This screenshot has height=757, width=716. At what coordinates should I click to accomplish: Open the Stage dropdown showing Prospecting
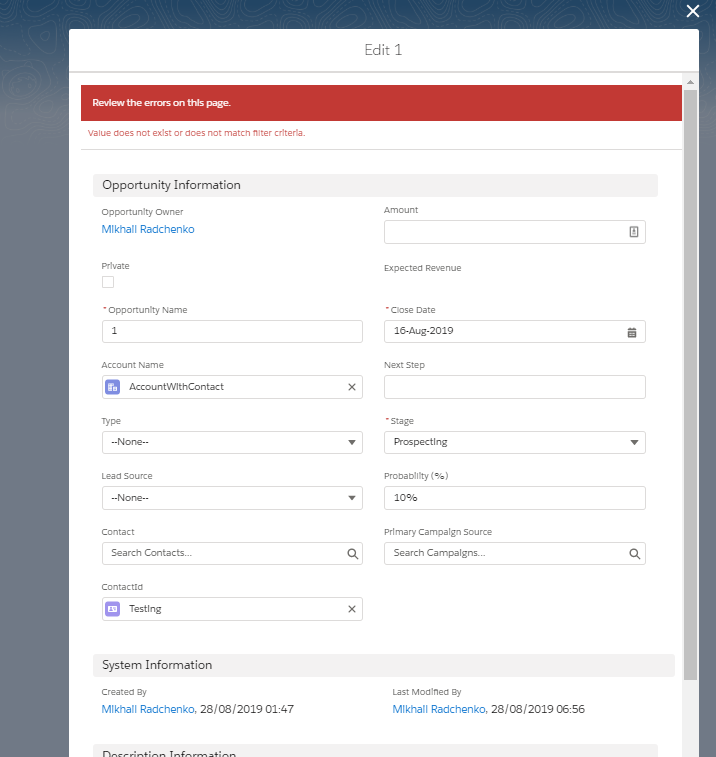click(514, 442)
